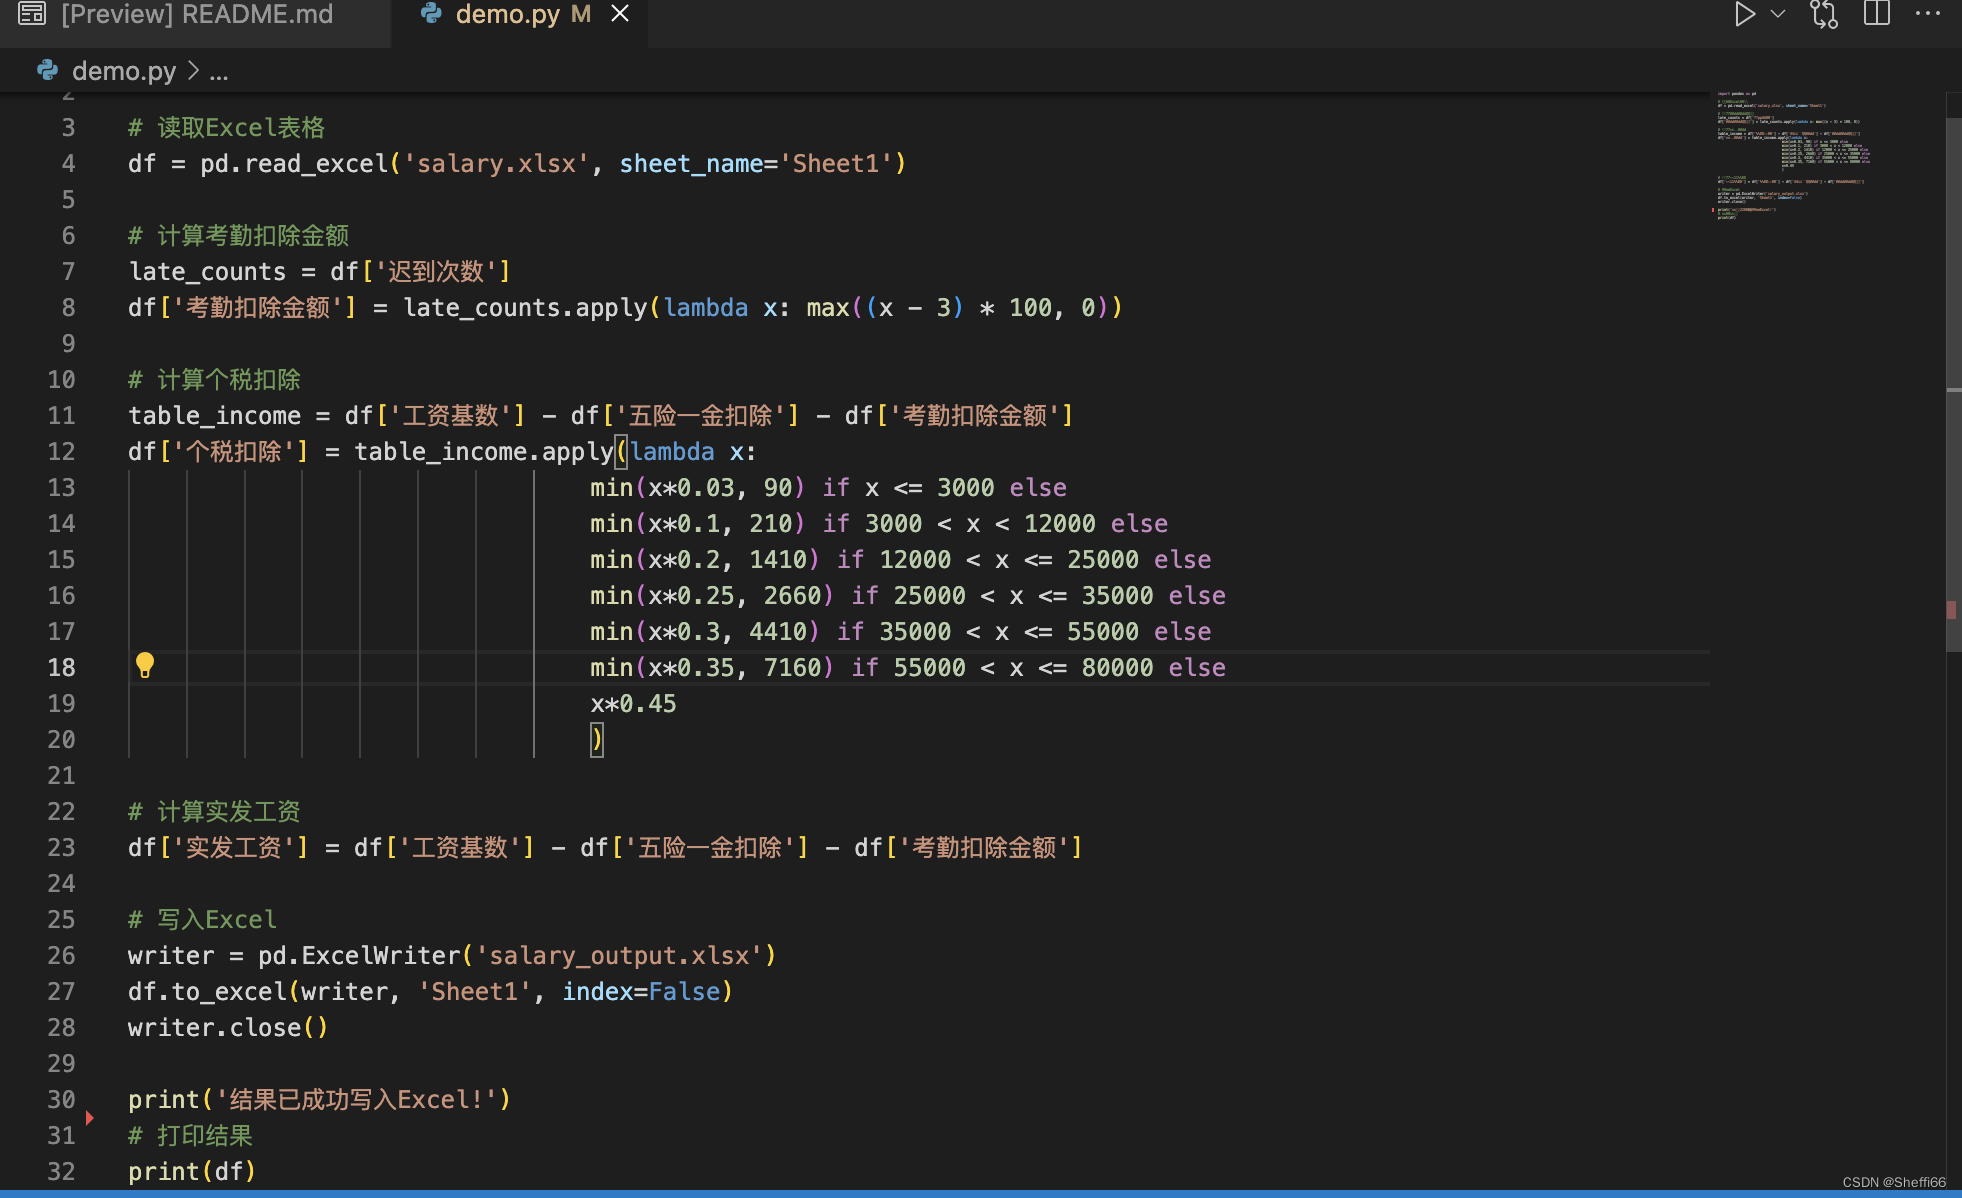Click 'x*0.45' on line 19
The image size is (1962, 1198).
(633, 703)
